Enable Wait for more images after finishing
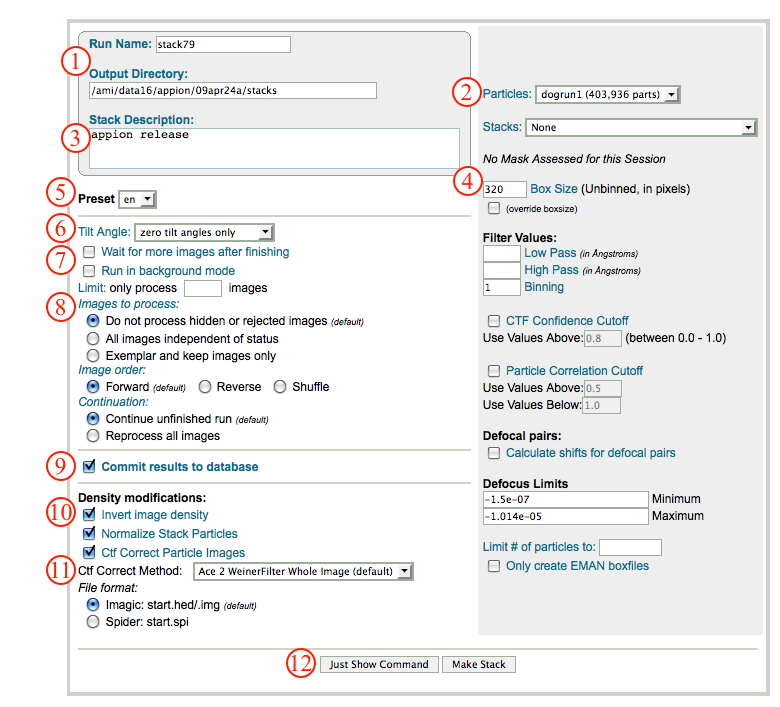The width and height of the screenshot is (780, 707). pyautogui.click(x=90, y=252)
